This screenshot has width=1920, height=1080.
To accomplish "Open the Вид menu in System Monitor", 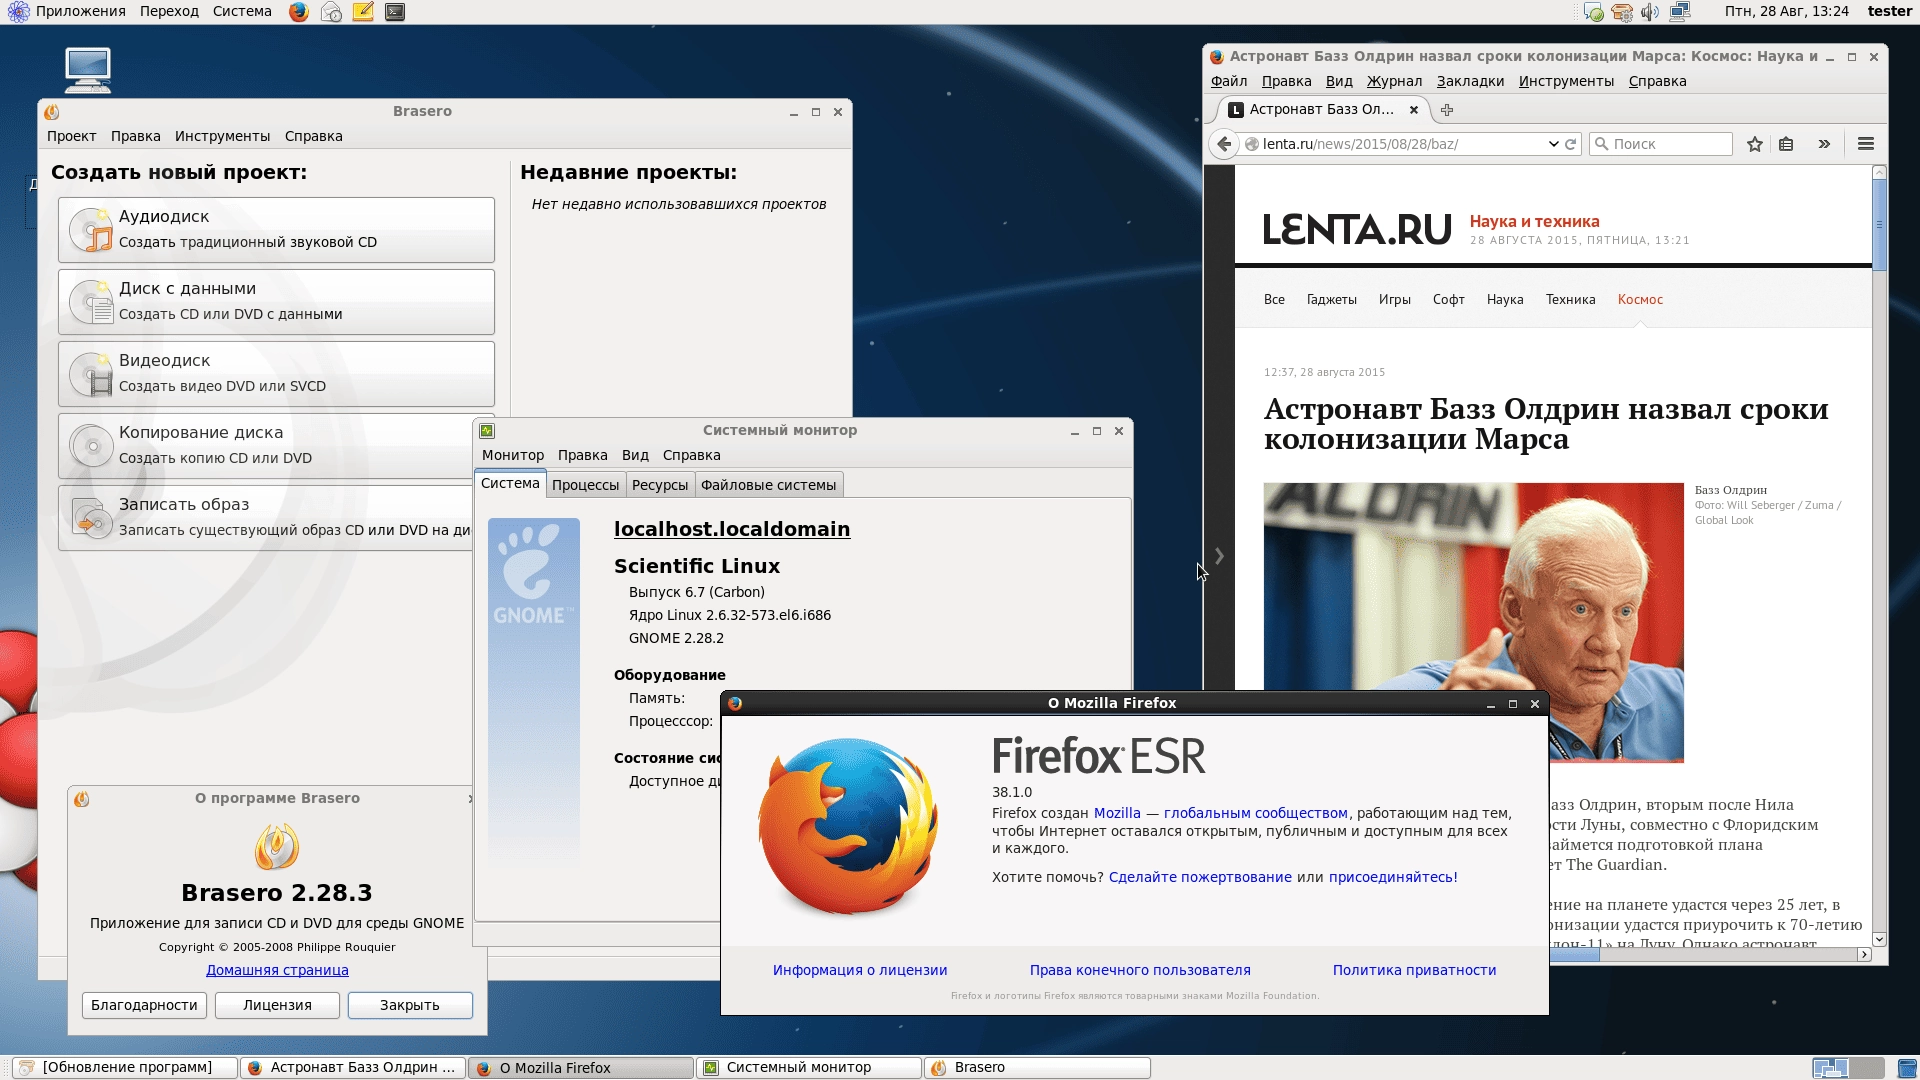I will (635, 456).
